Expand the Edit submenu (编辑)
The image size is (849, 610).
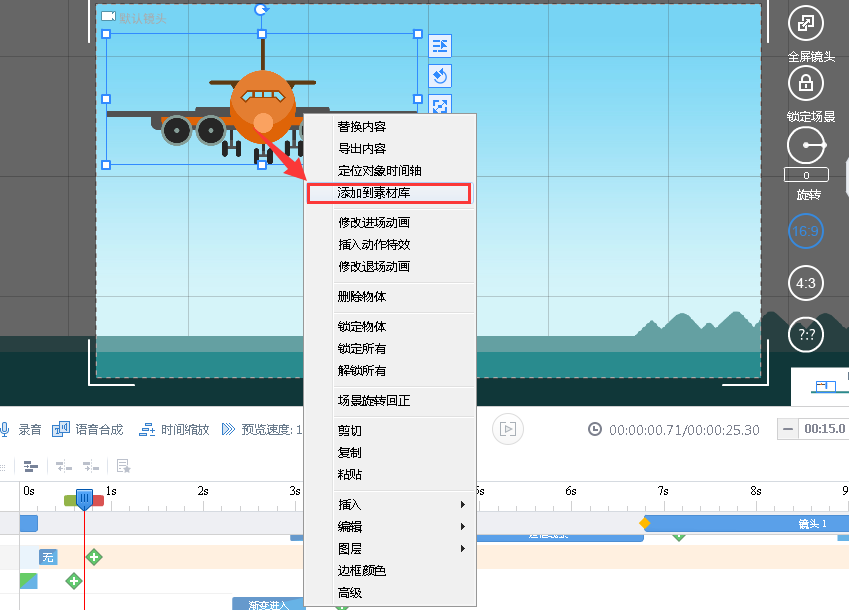click(x=386, y=527)
